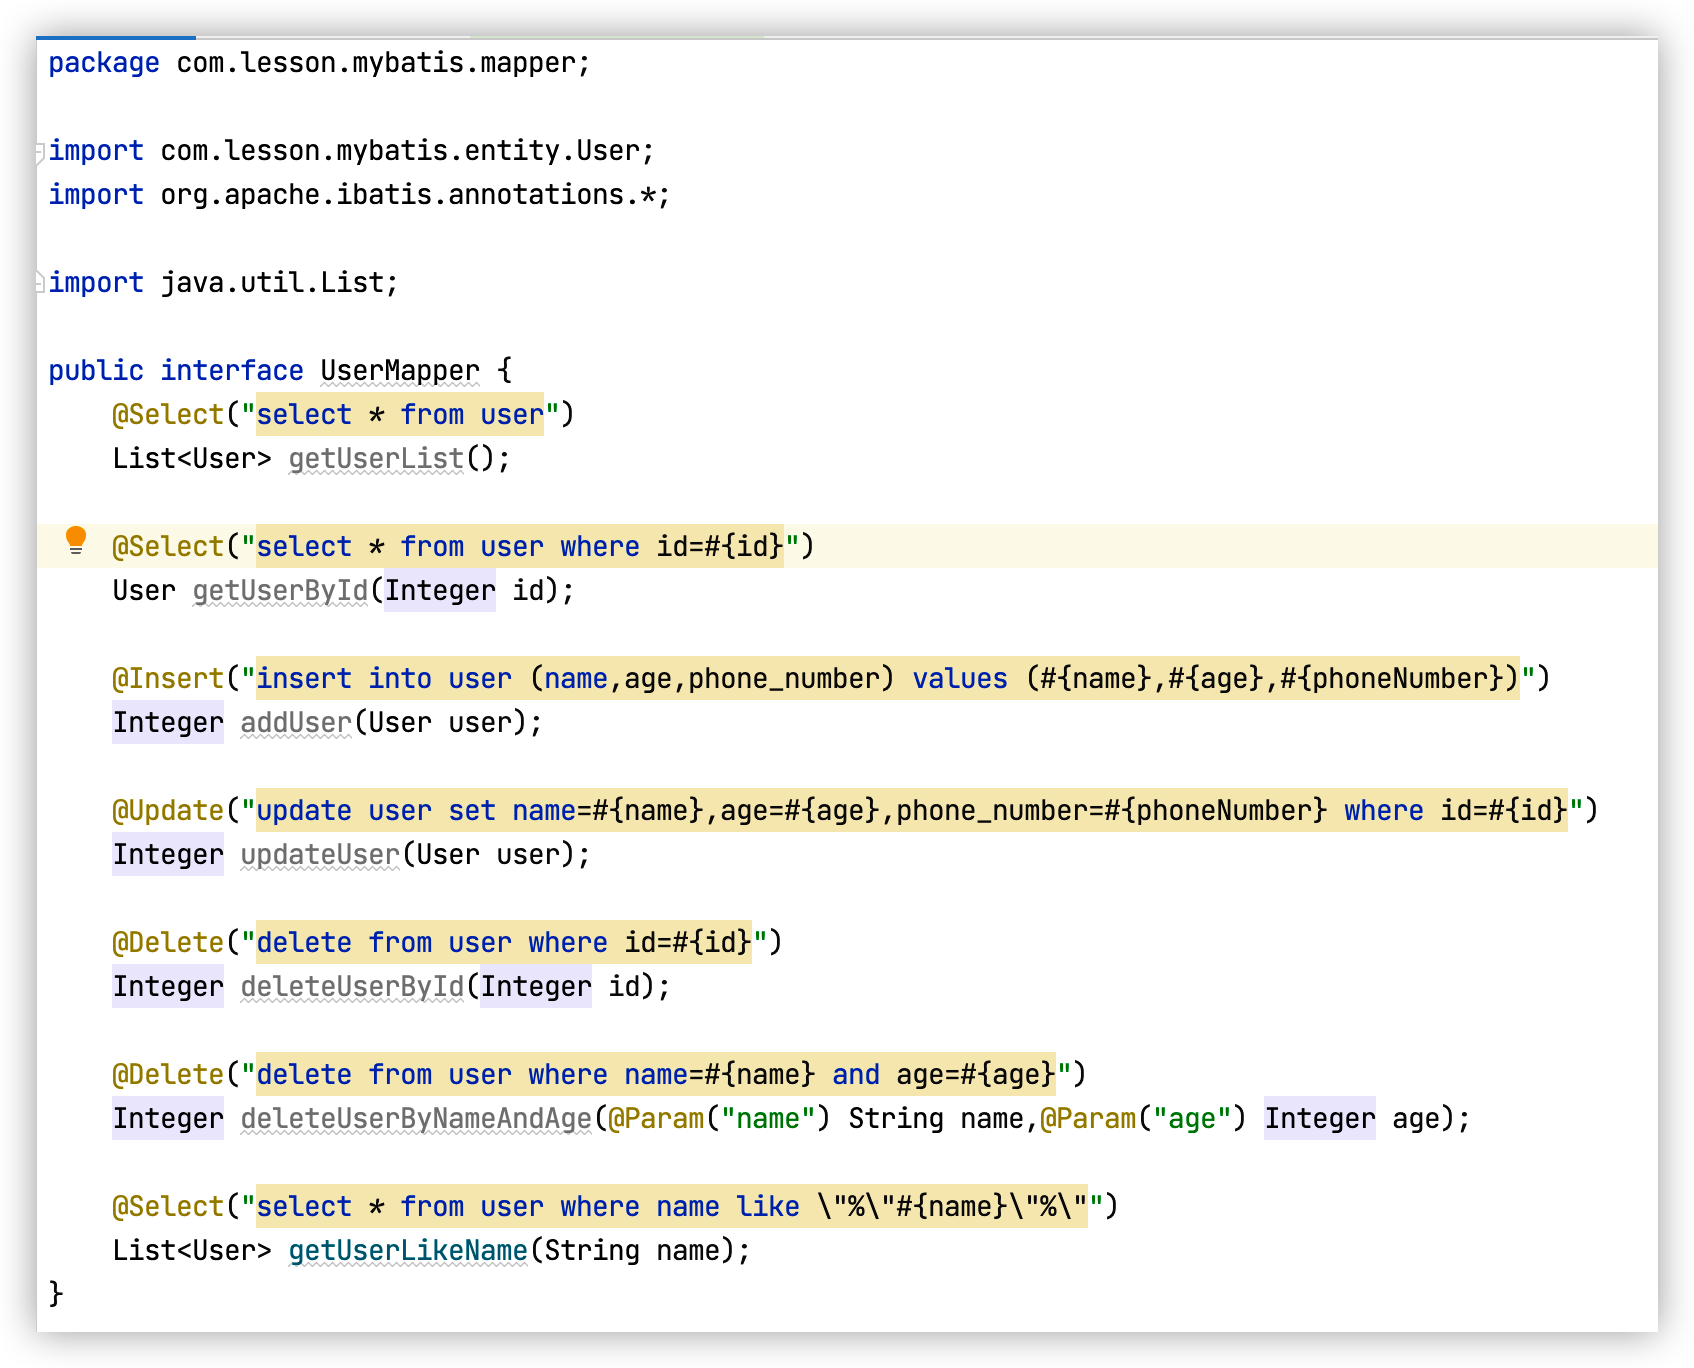Click User return type of getUserById
The width and height of the screenshot is (1694, 1368).
coord(144,591)
